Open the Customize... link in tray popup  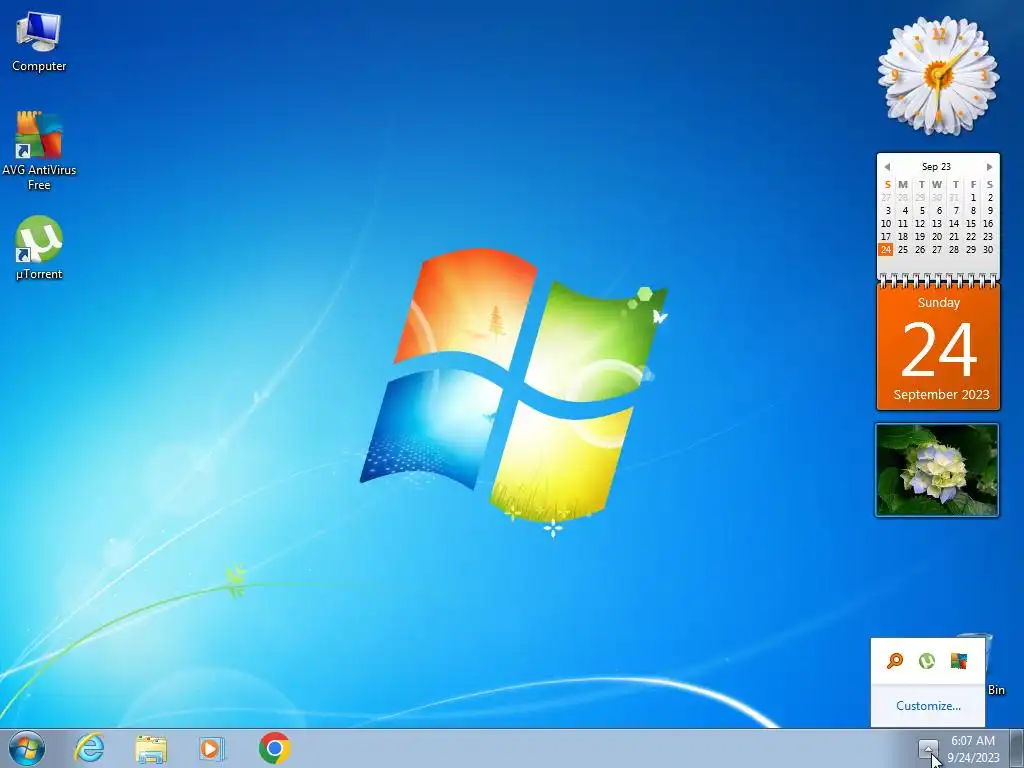[x=928, y=706]
